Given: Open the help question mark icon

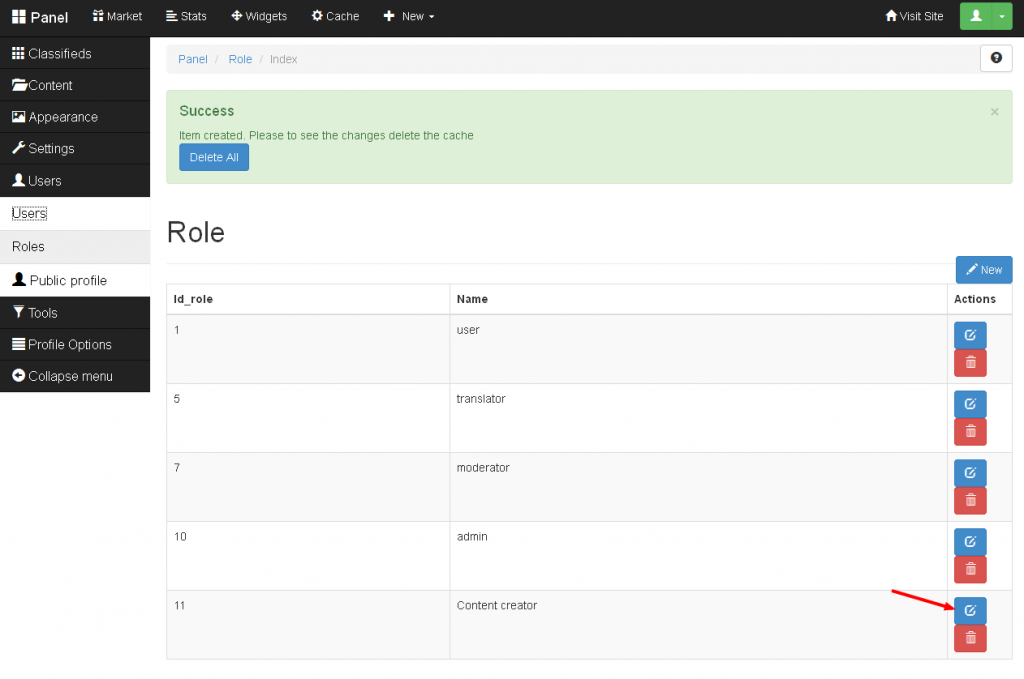Looking at the screenshot, I should [995, 59].
